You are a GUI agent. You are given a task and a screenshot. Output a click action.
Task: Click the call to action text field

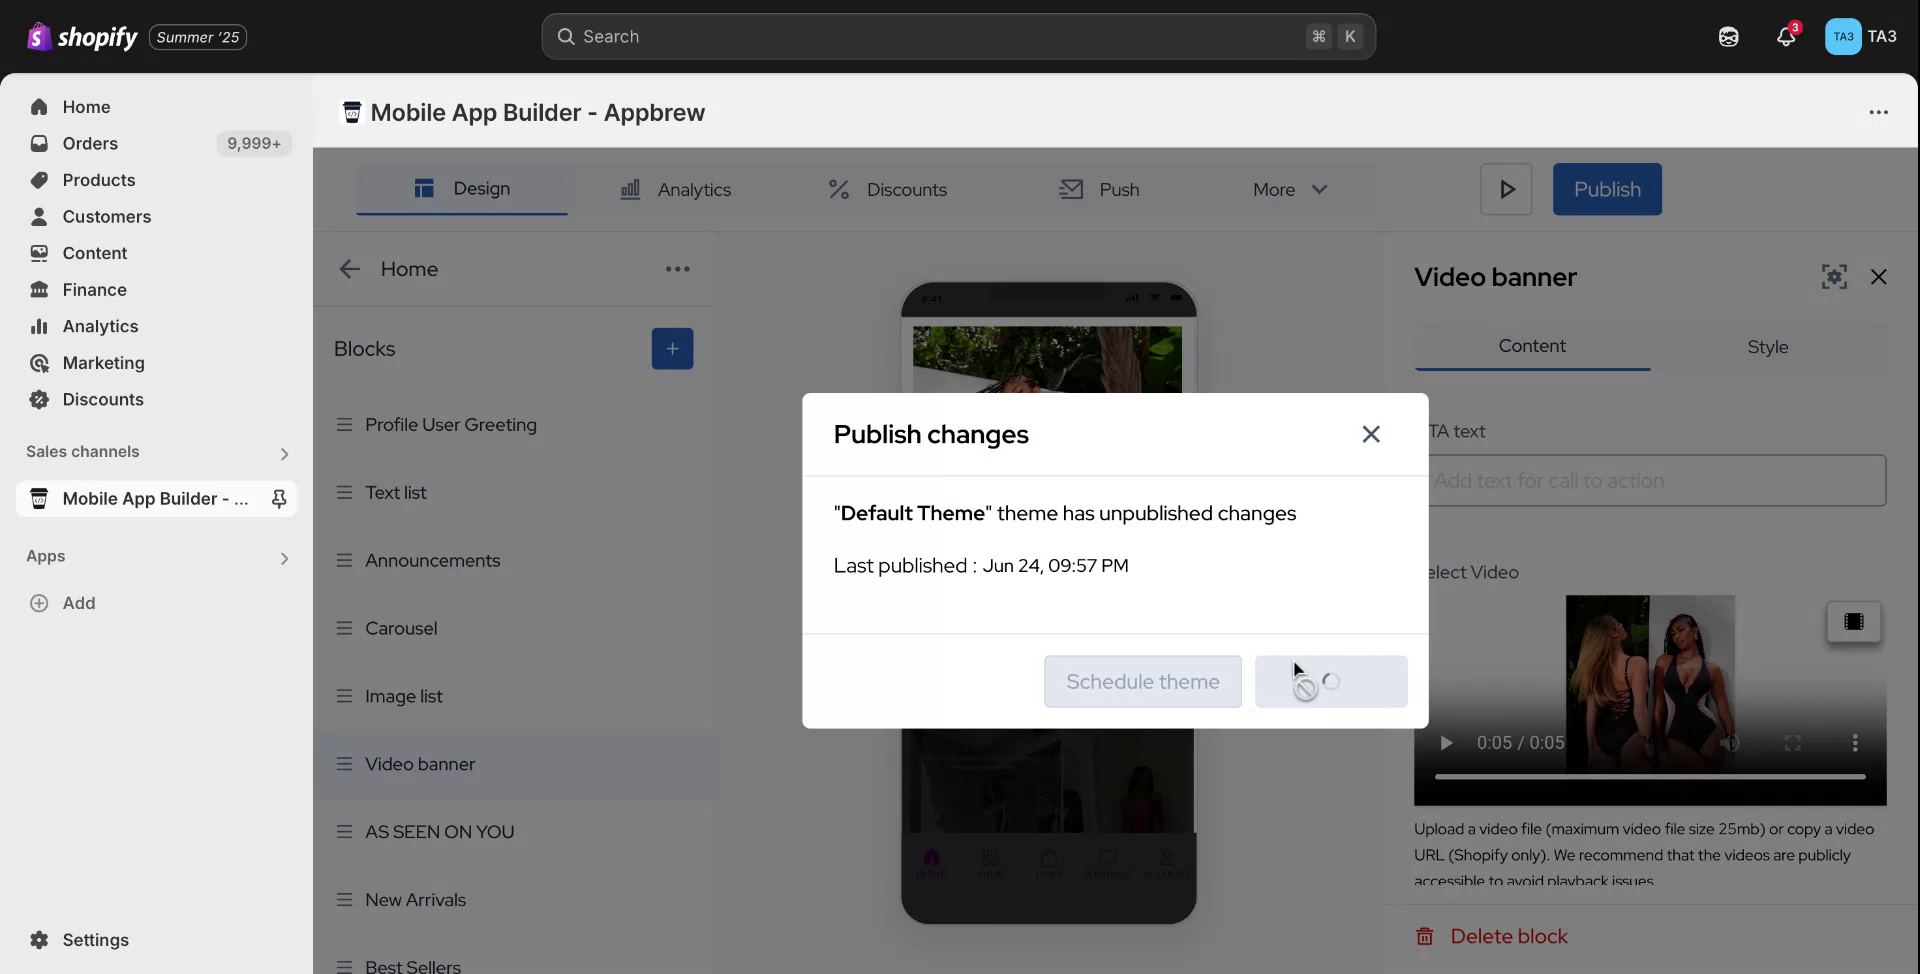1655,480
